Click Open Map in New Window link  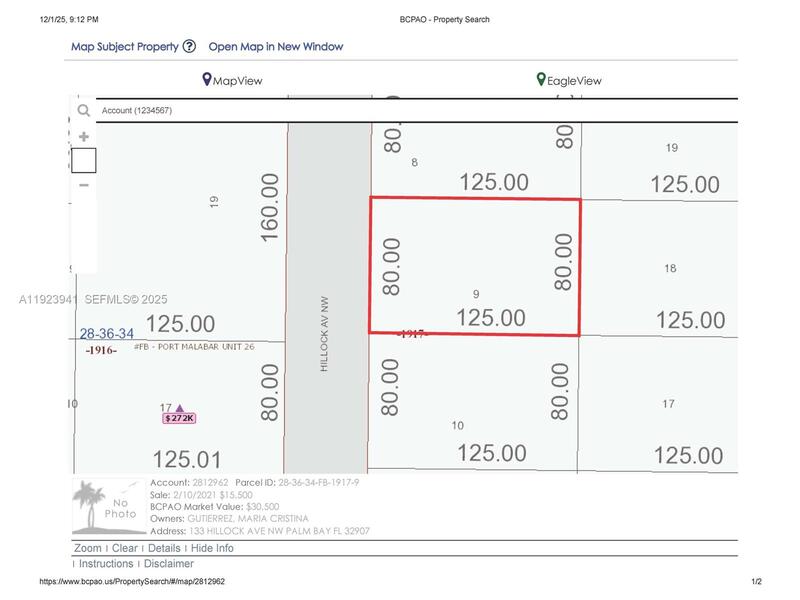click(275, 47)
